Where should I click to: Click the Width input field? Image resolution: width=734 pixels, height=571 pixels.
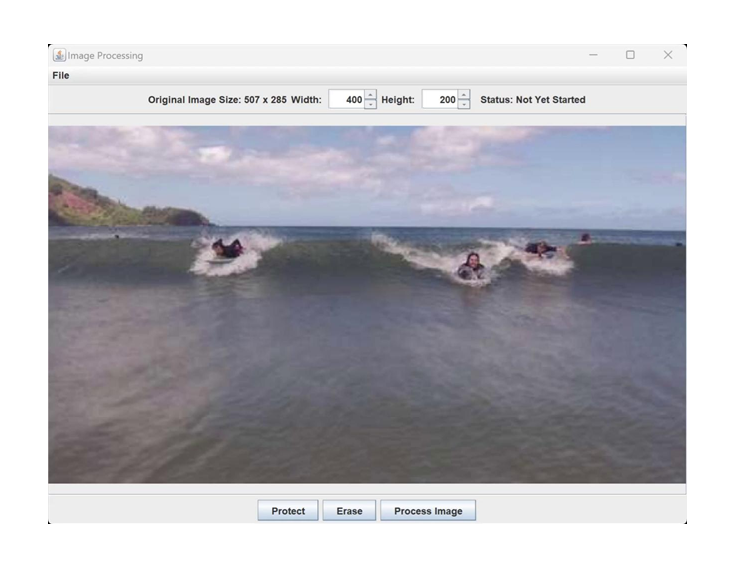pyautogui.click(x=346, y=100)
